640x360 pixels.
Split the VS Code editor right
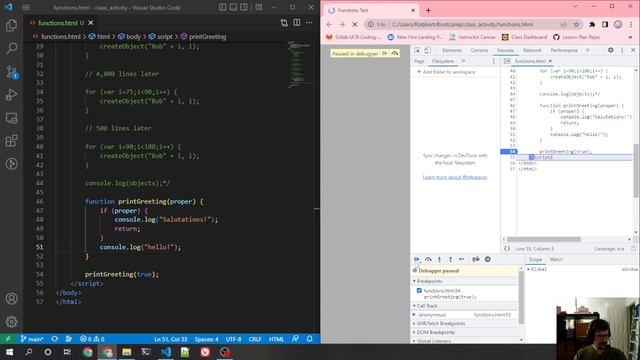(297, 23)
